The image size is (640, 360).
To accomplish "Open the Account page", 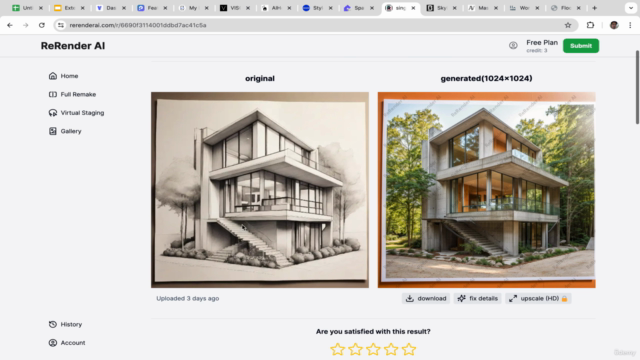I will (x=67, y=343).
